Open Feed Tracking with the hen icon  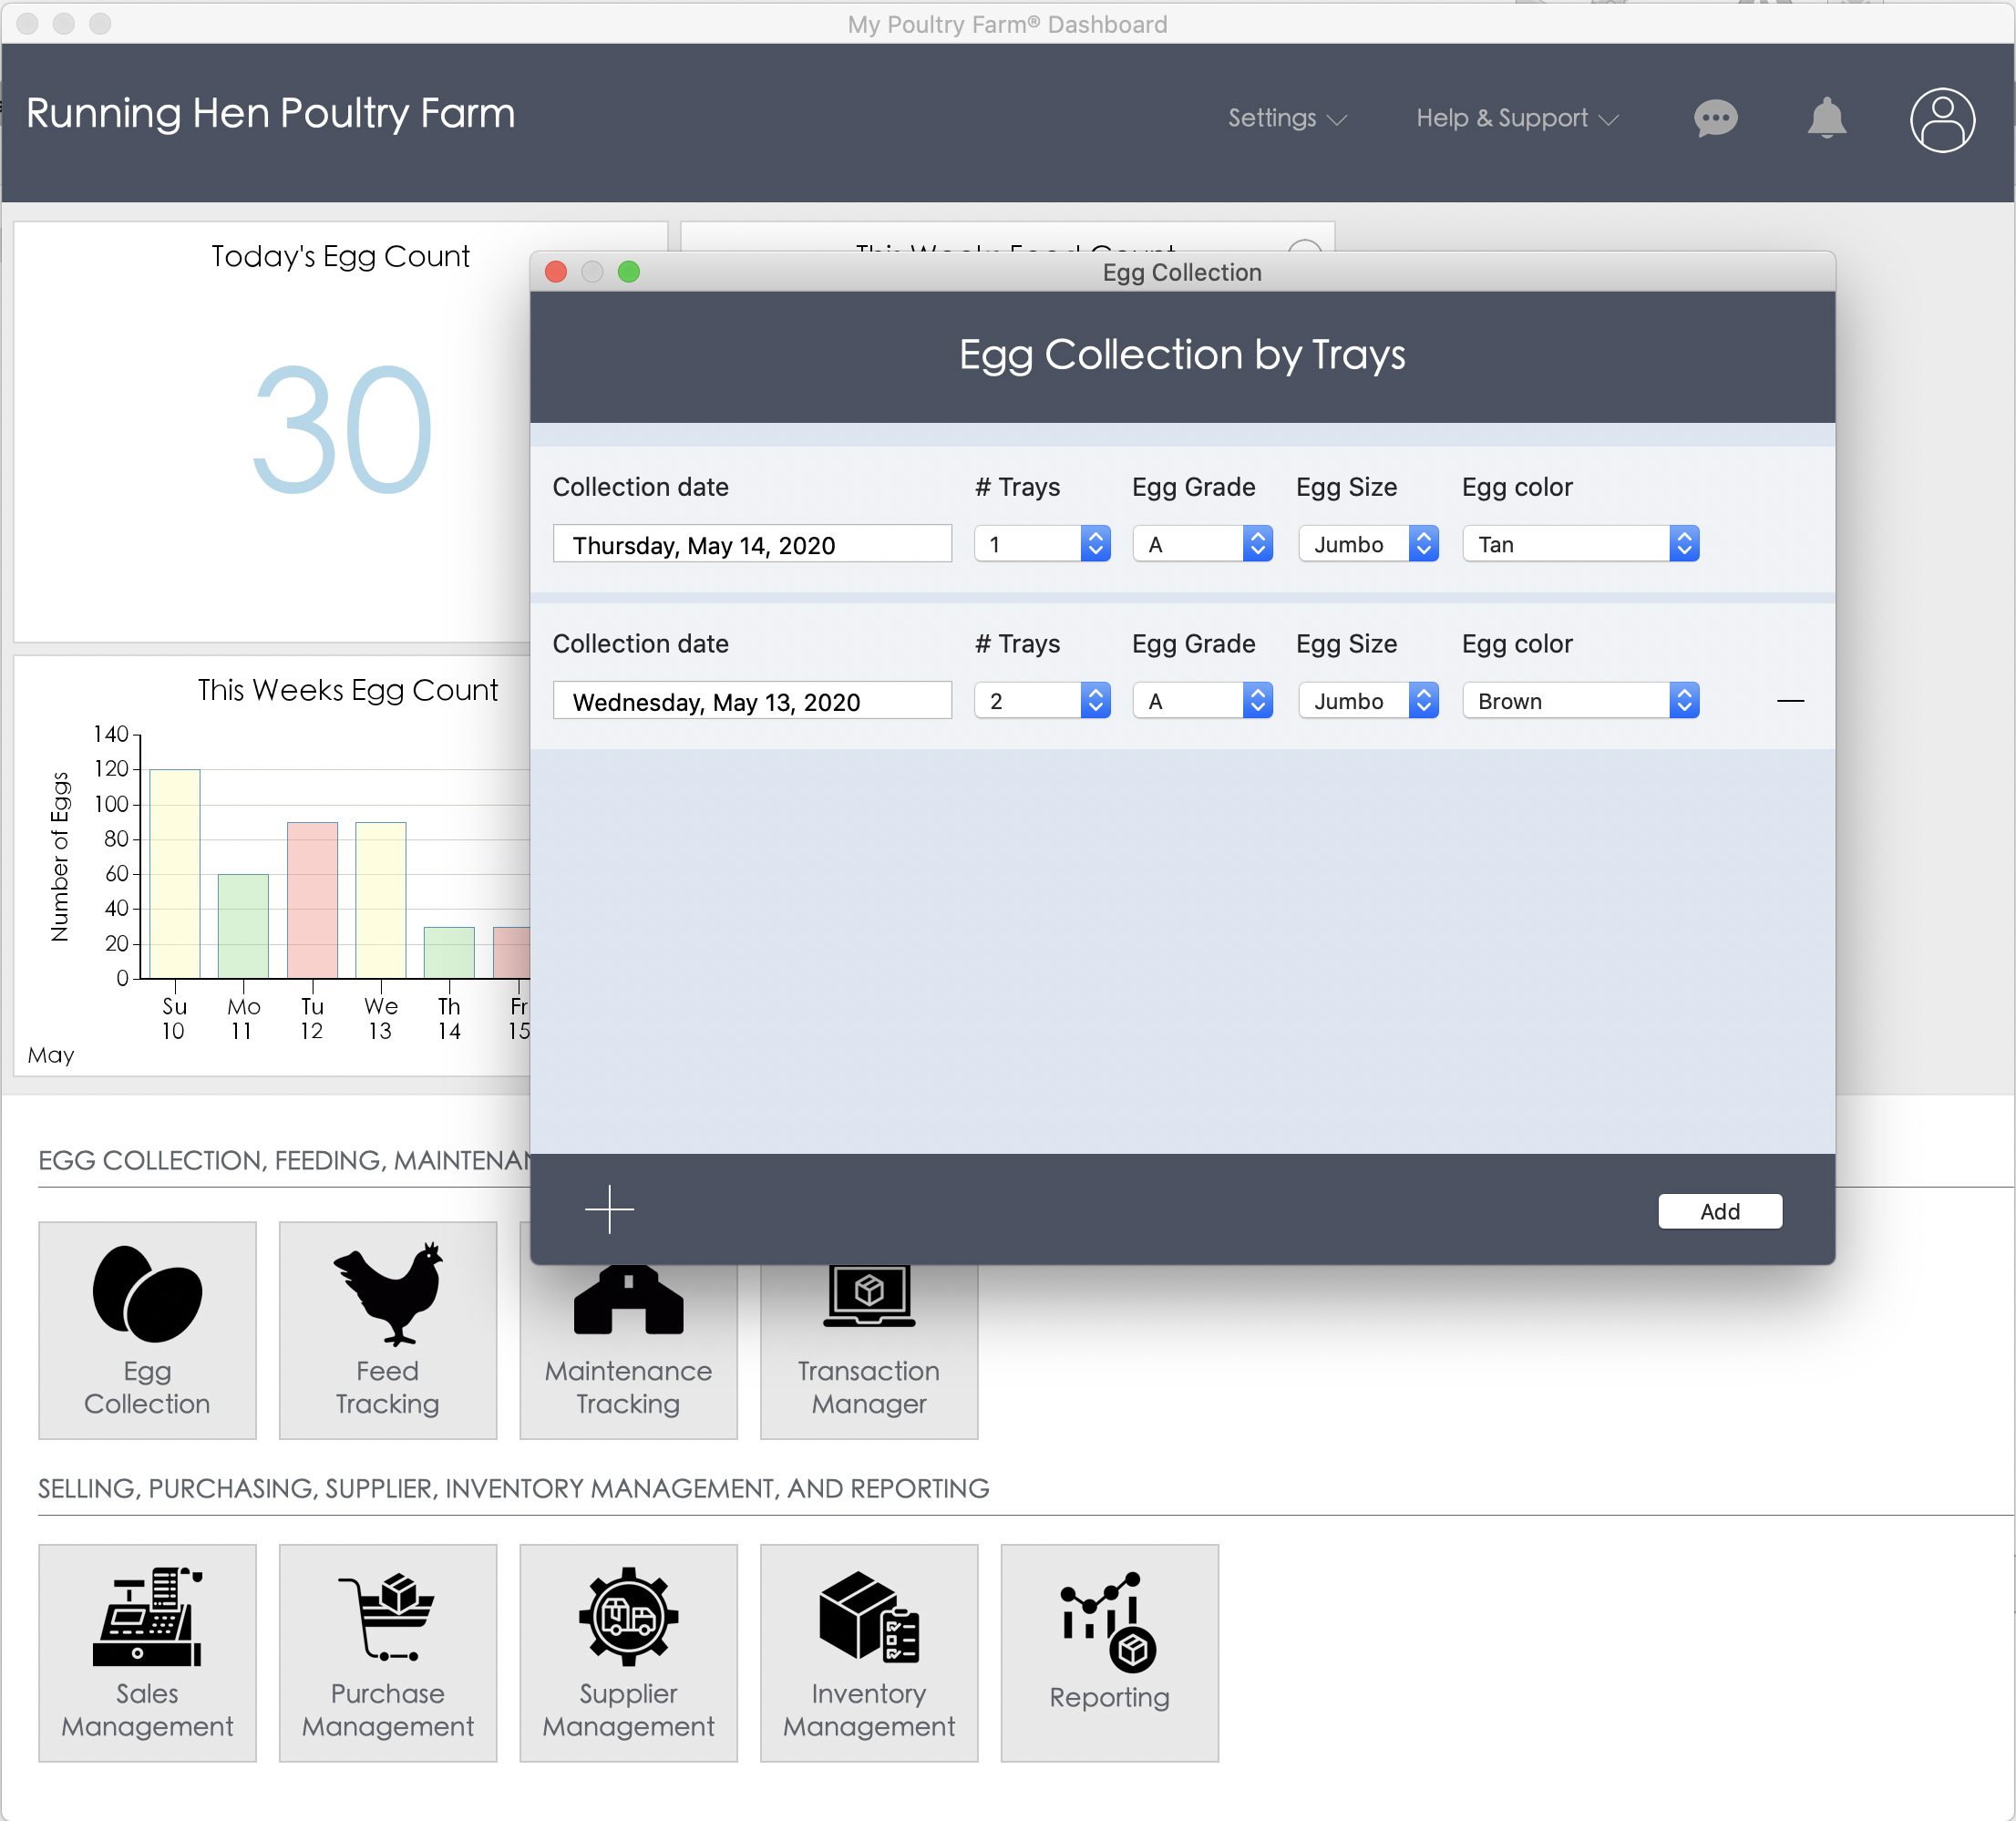(x=388, y=1329)
